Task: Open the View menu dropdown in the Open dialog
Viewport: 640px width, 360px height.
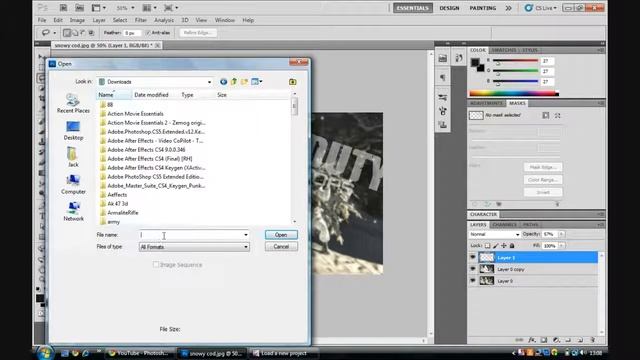Action: click(x=257, y=82)
